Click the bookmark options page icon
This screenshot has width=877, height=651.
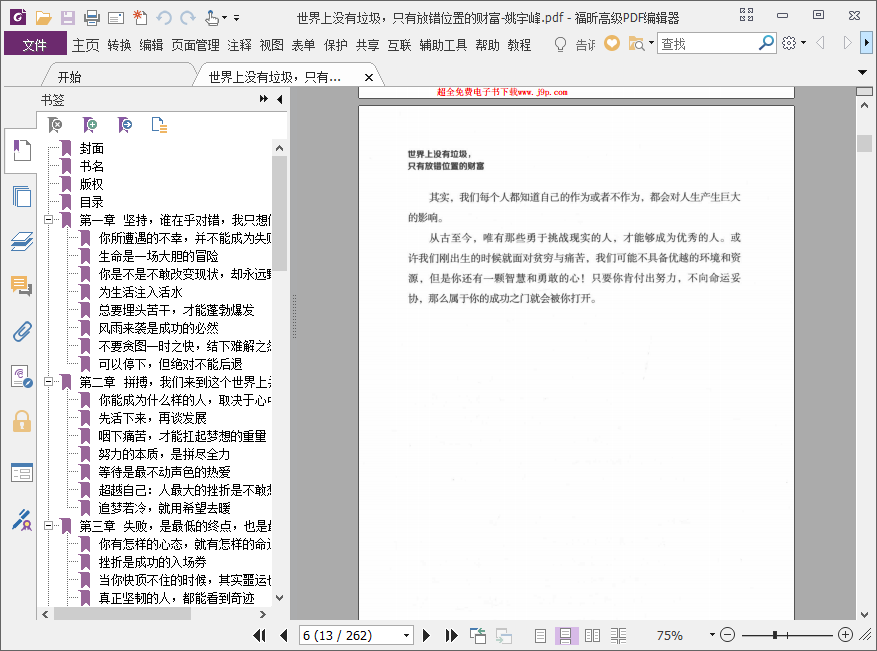click(159, 125)
